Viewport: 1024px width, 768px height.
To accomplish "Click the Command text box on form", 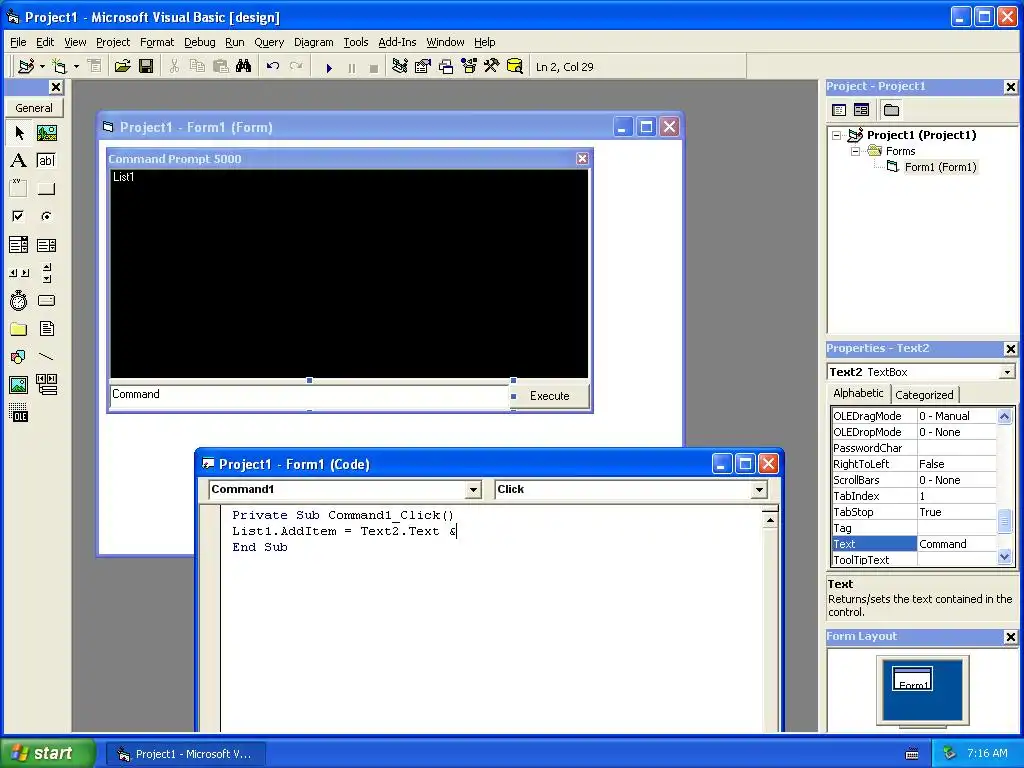I will point(309,395).
